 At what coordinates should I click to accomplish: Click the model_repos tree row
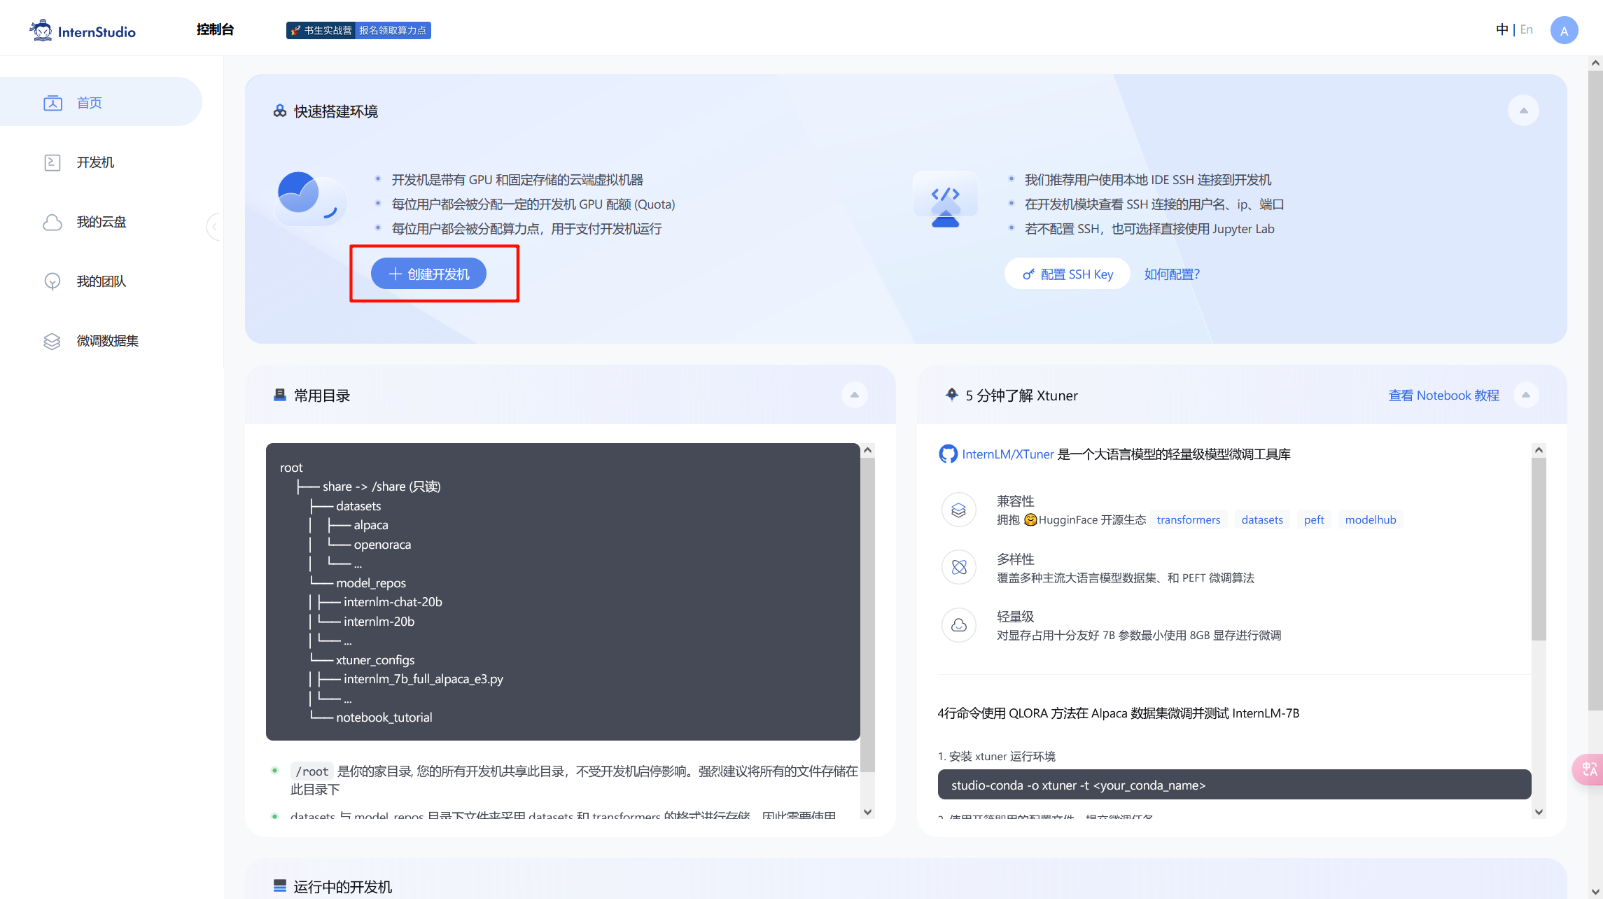pos(371,583)
